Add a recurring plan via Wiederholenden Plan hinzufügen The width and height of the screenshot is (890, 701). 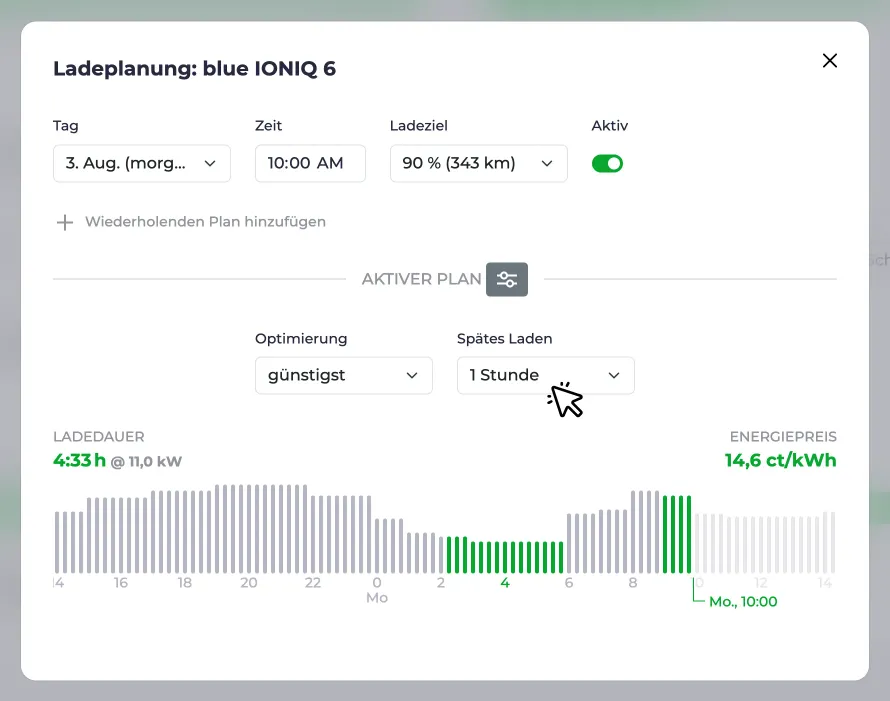205,222
